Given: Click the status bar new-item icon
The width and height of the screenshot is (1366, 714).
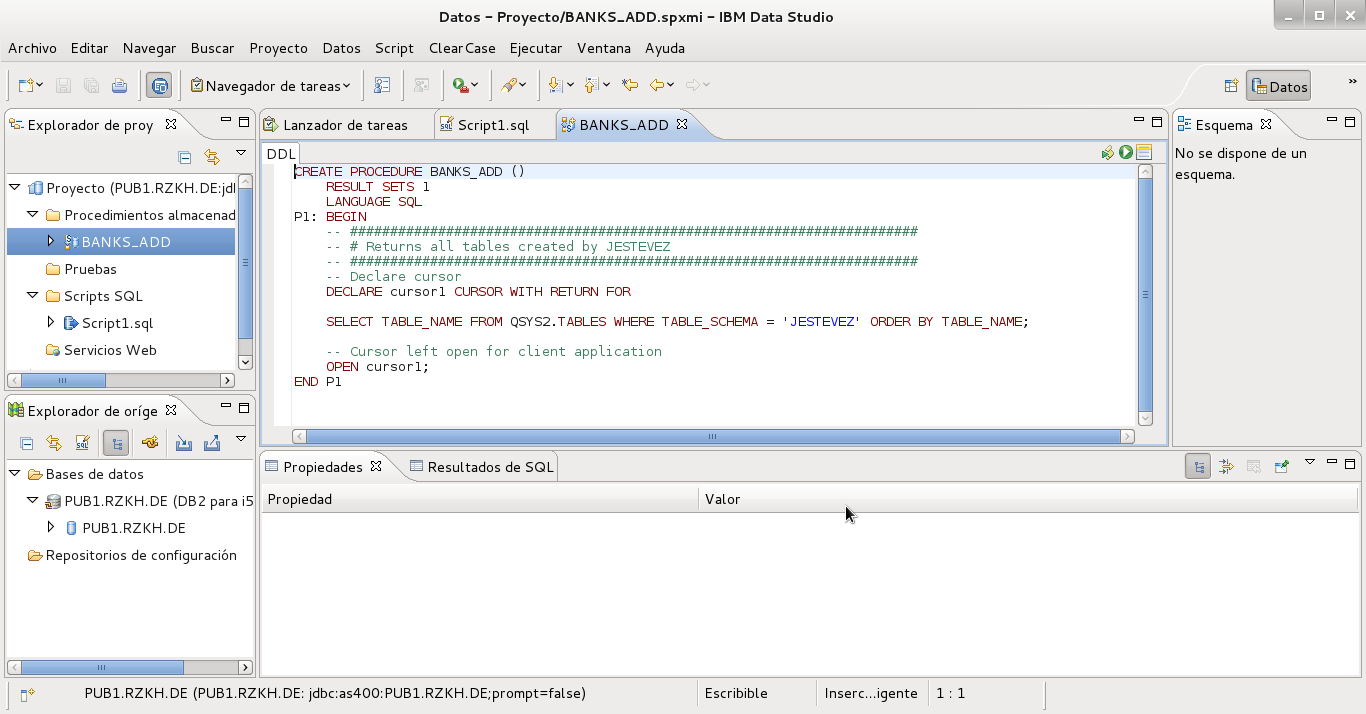Looking at the screenshot, I should pos(27,693).
